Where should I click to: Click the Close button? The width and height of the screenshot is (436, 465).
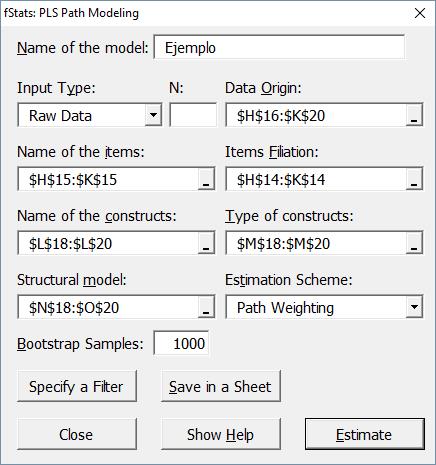pyautogui.click(x=77, y=434)
